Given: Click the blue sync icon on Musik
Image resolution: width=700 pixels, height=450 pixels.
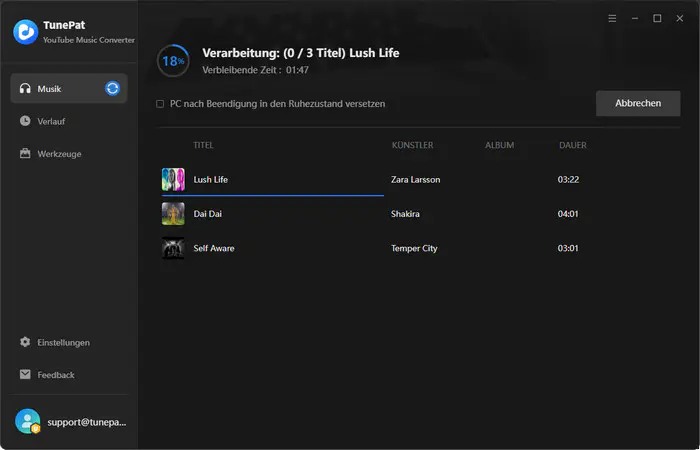Looking at the screenshot, I should (112, 88).
